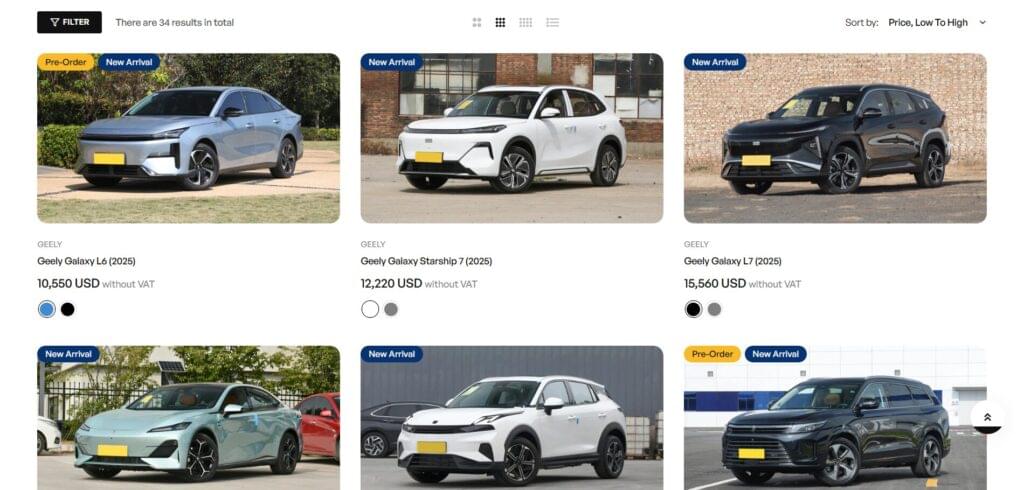Click the blue Galaxy L6 sedan photo

coord(188,138)
